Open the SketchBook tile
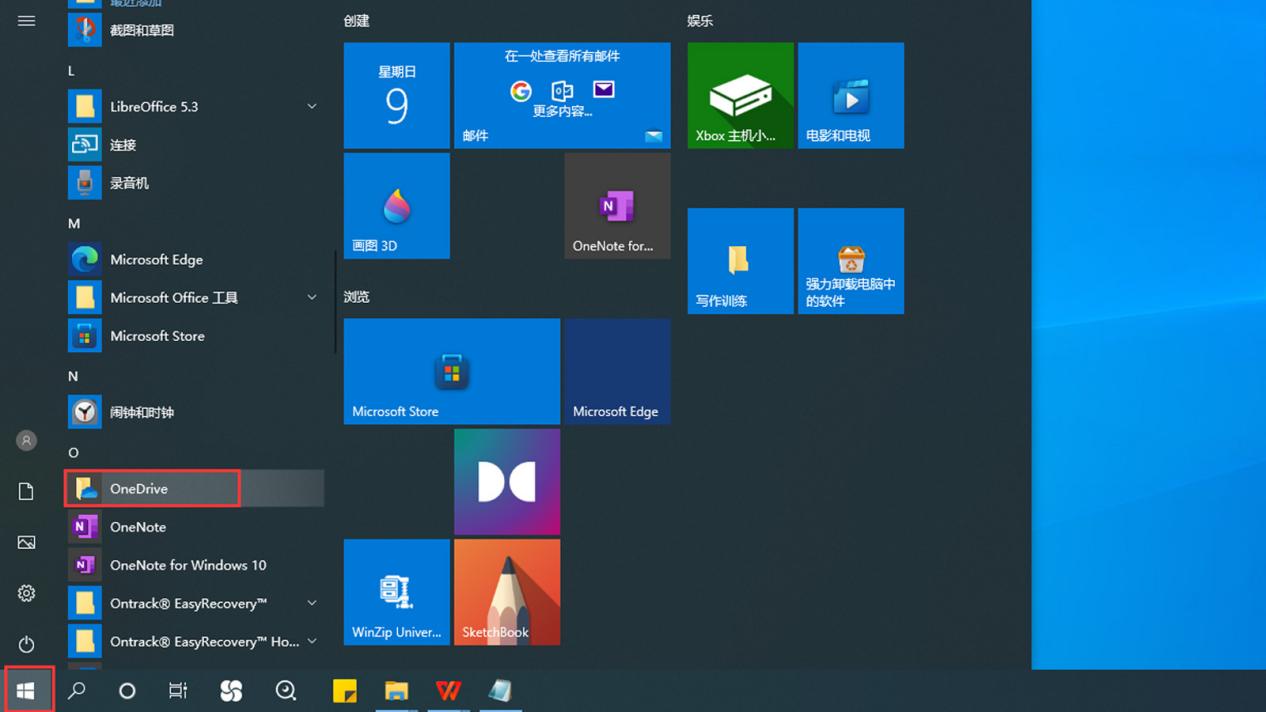The image size is (1266, 712). point(507,592)
